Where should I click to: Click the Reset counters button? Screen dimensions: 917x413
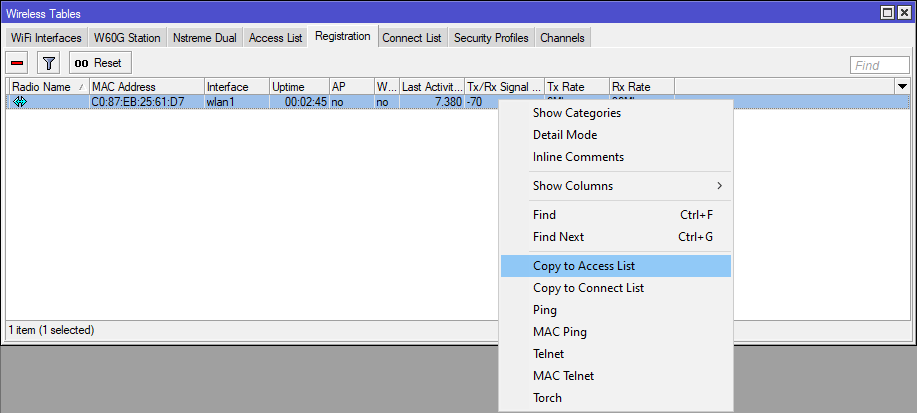100,63
